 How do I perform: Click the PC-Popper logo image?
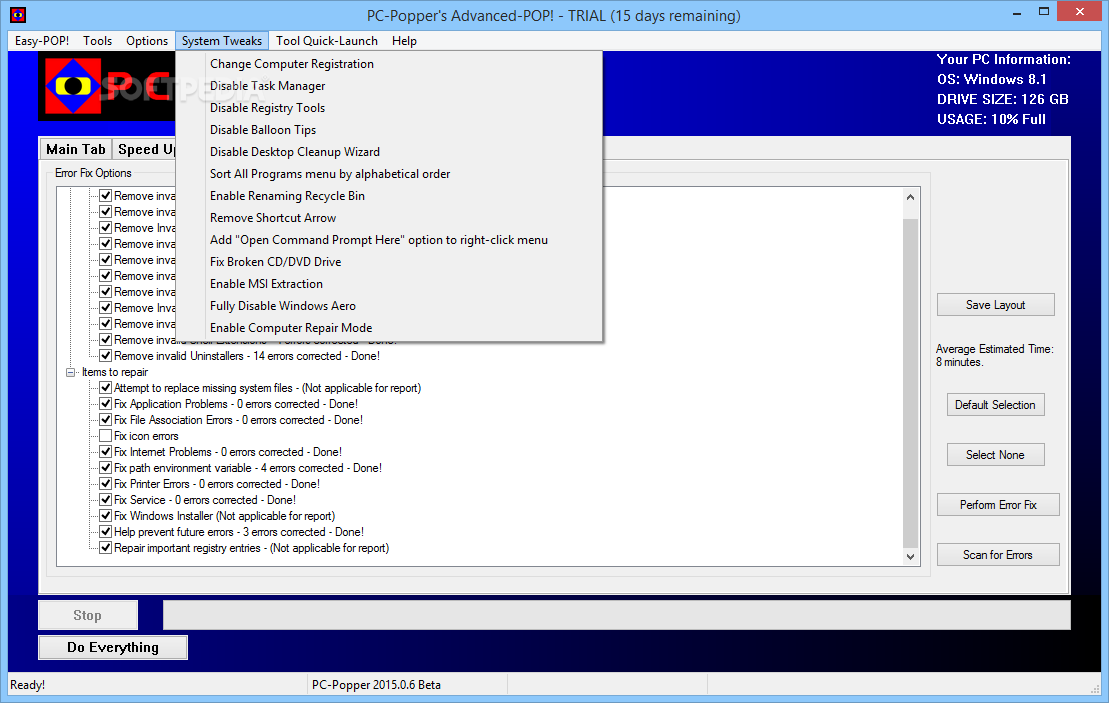(x=74, y=86)
